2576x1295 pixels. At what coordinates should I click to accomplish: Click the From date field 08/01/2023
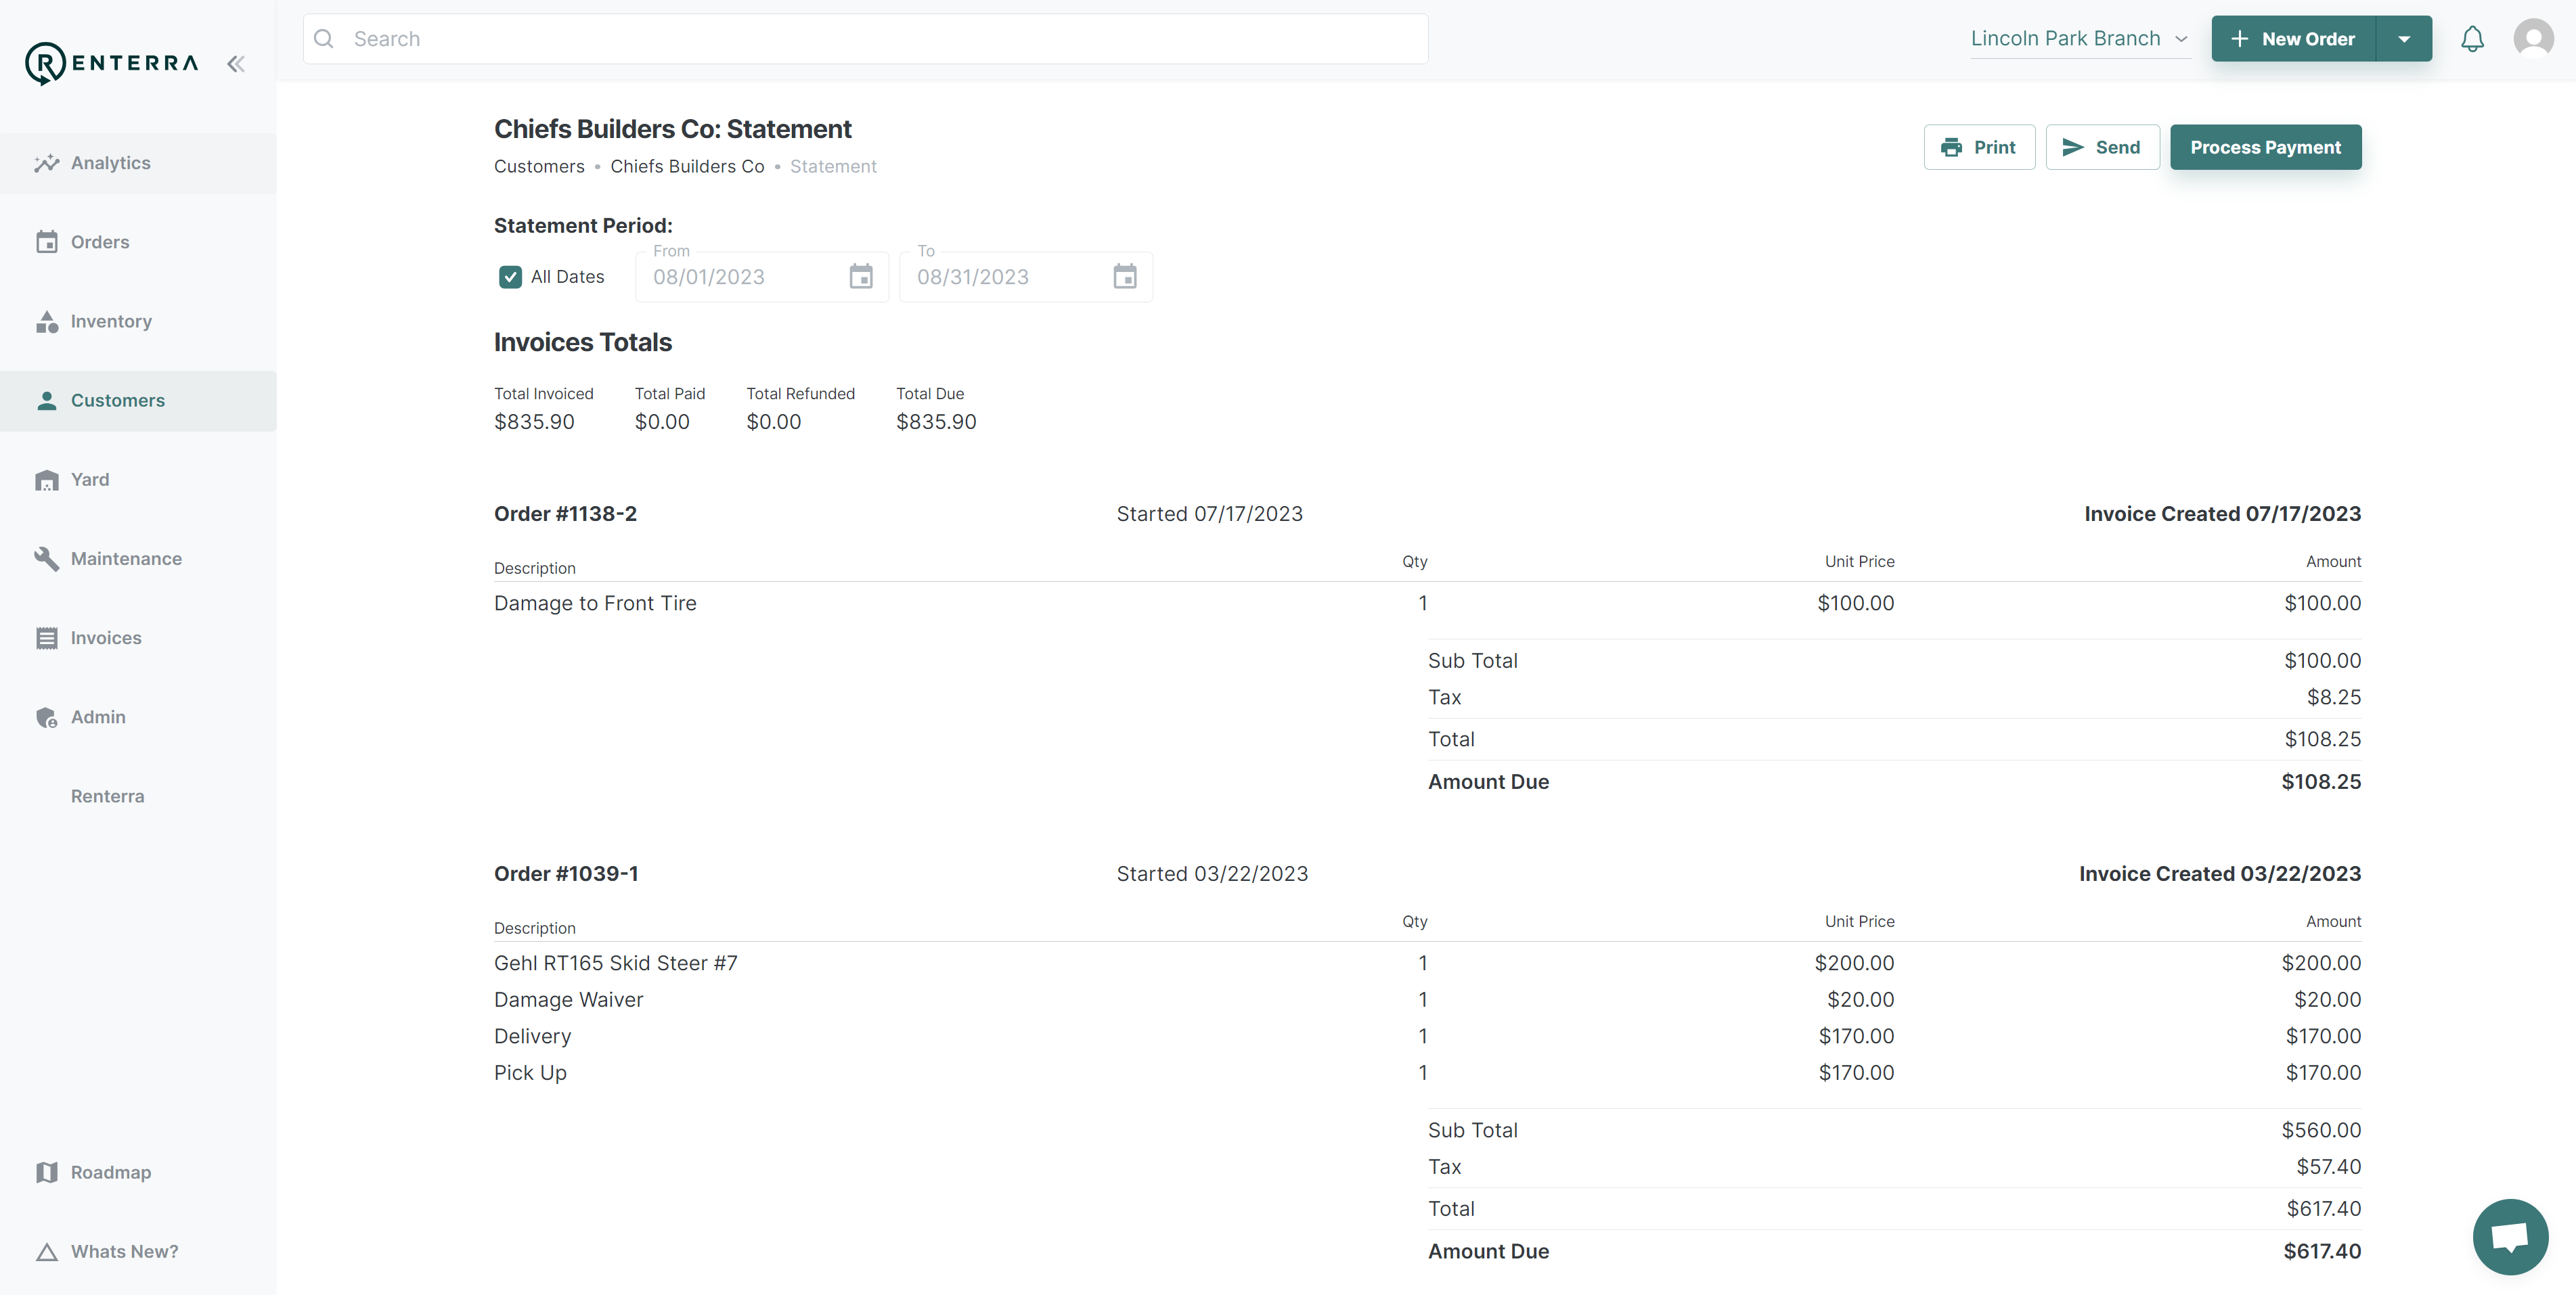762,277
